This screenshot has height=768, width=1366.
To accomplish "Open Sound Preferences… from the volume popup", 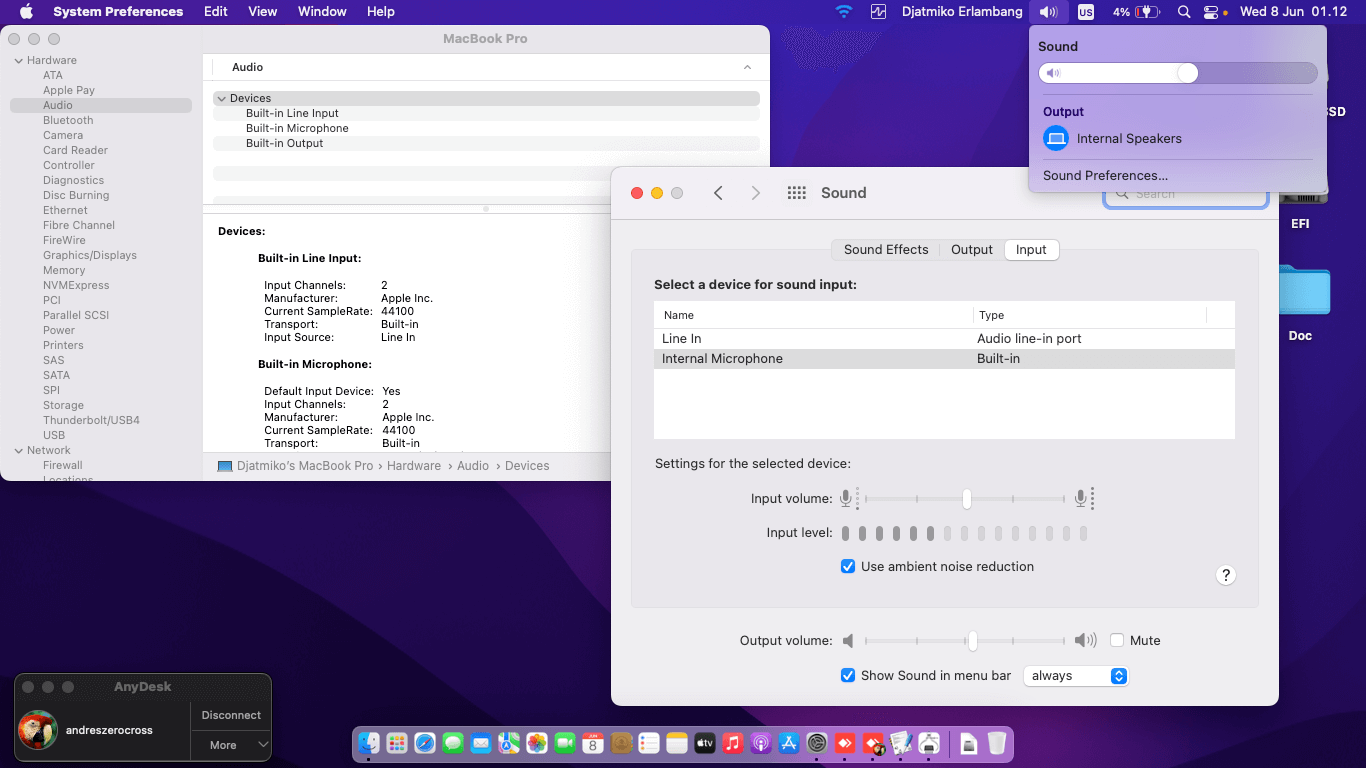I will [1105, 176].
